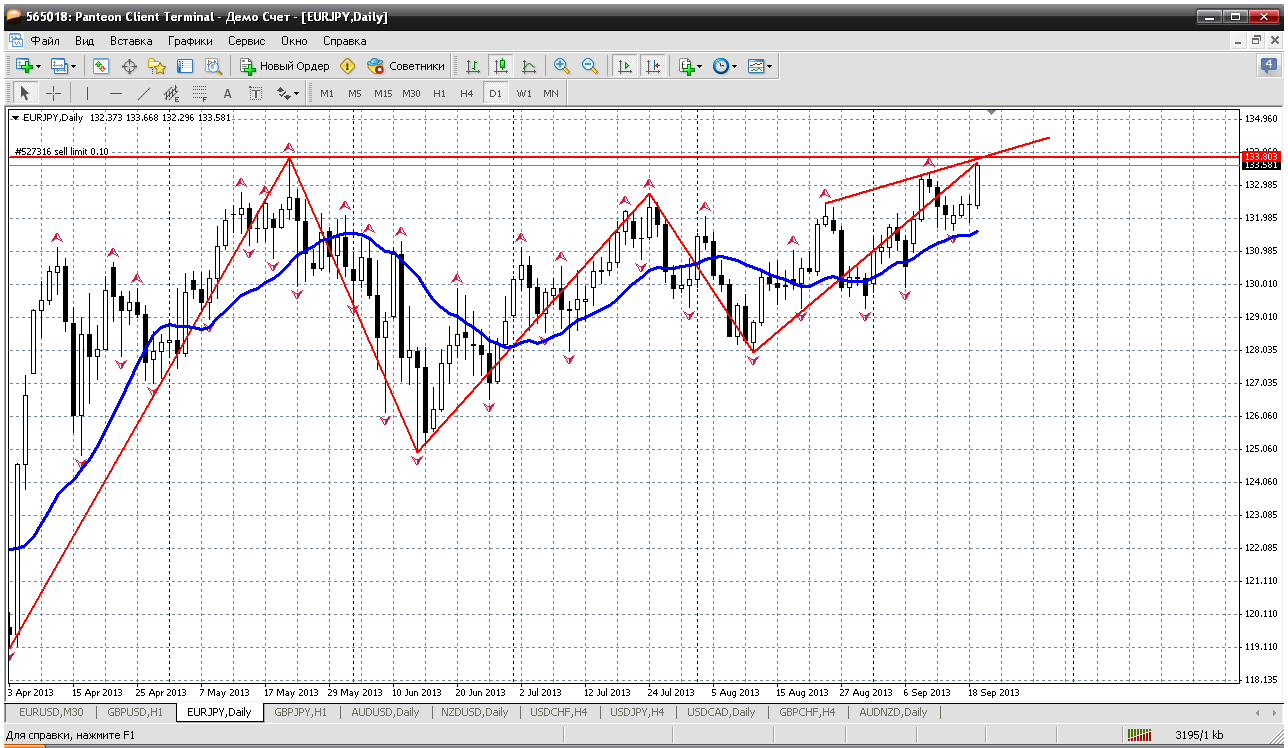Open the Графики menu

point(190,41)
